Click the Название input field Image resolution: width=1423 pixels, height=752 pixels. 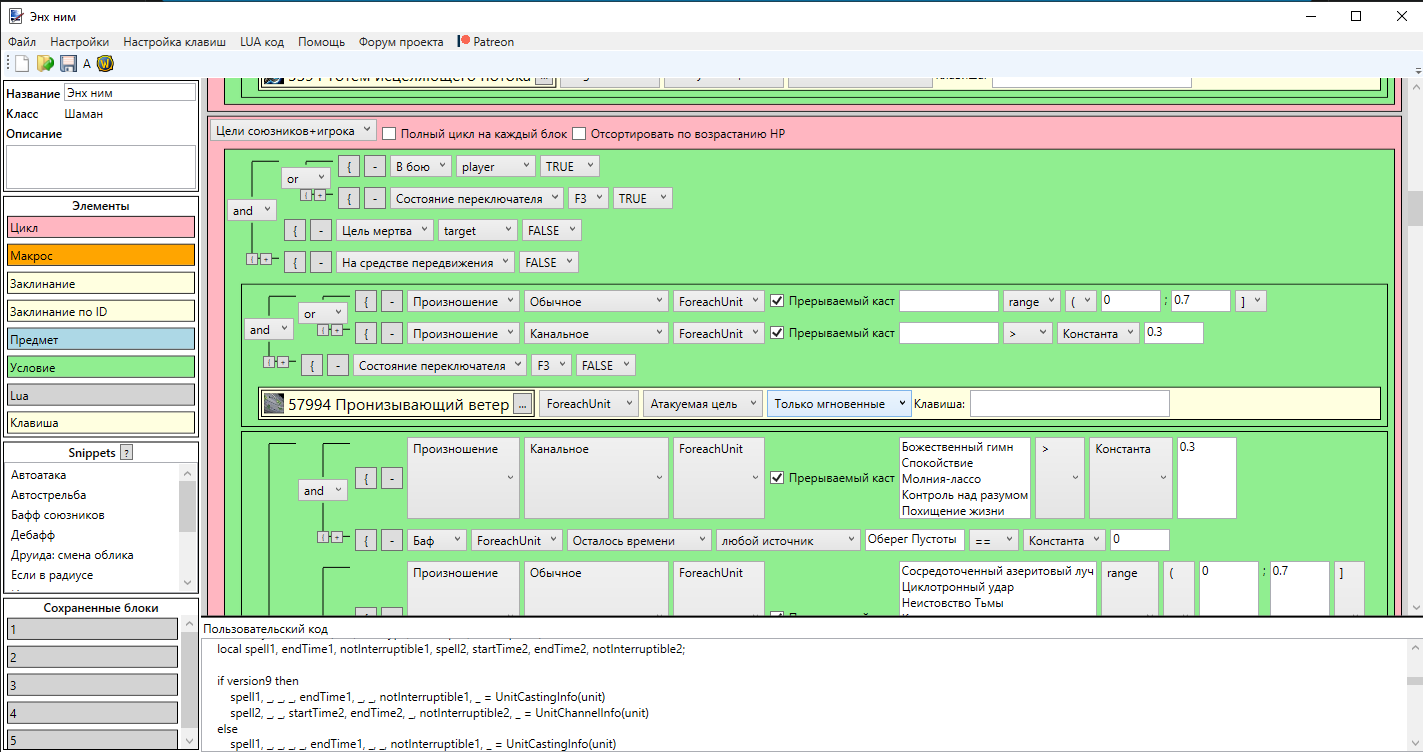click(x=130, y=93)
